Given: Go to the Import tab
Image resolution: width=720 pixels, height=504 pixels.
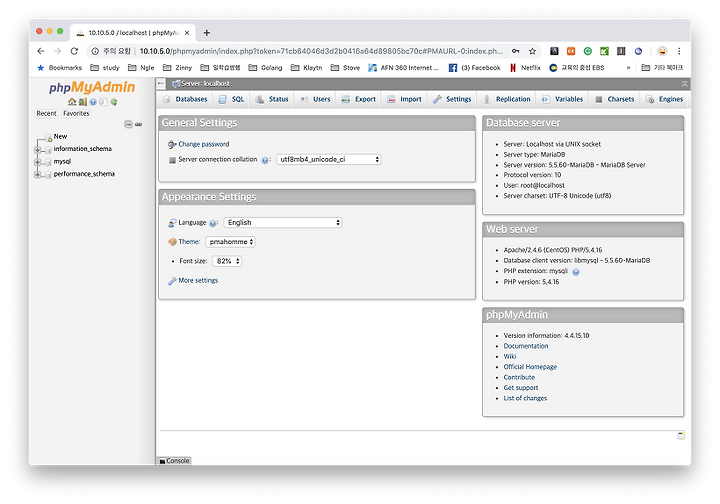Looking at the screenshot, I should 405,99.
